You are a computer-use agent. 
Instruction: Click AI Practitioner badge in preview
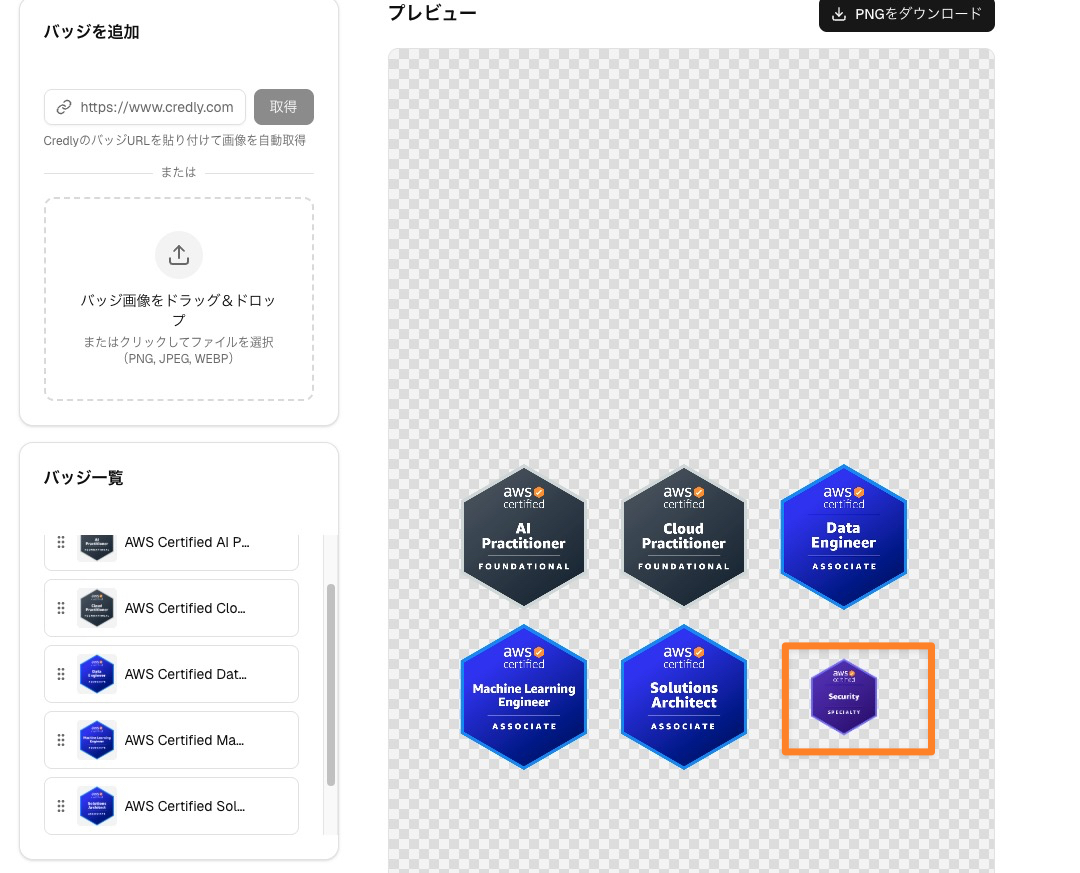(x=523, y=537)
